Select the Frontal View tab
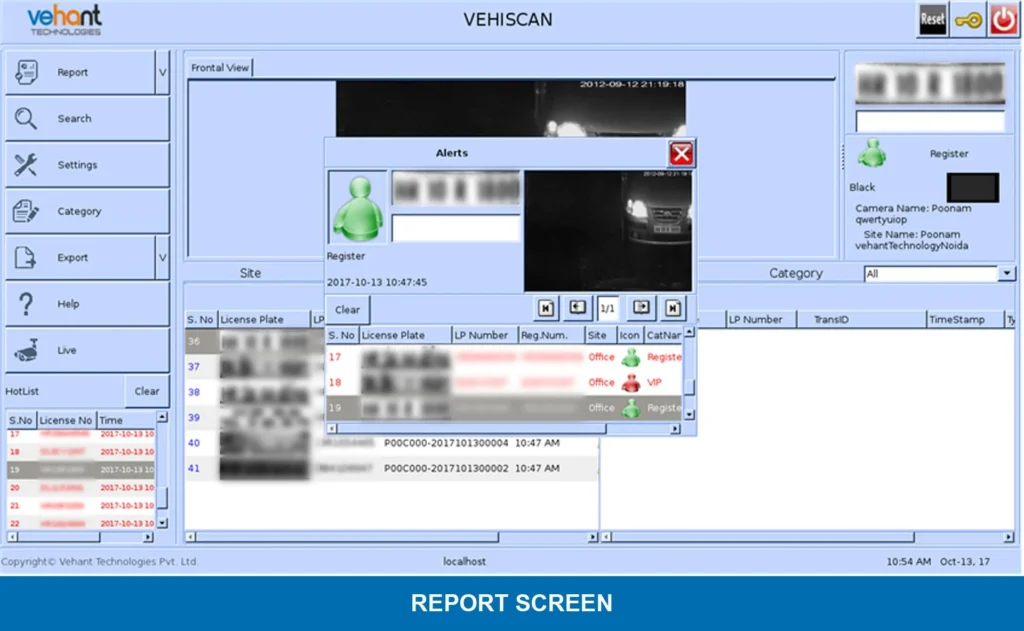This screenshot has width=1024, height=631. click(220, 68)
